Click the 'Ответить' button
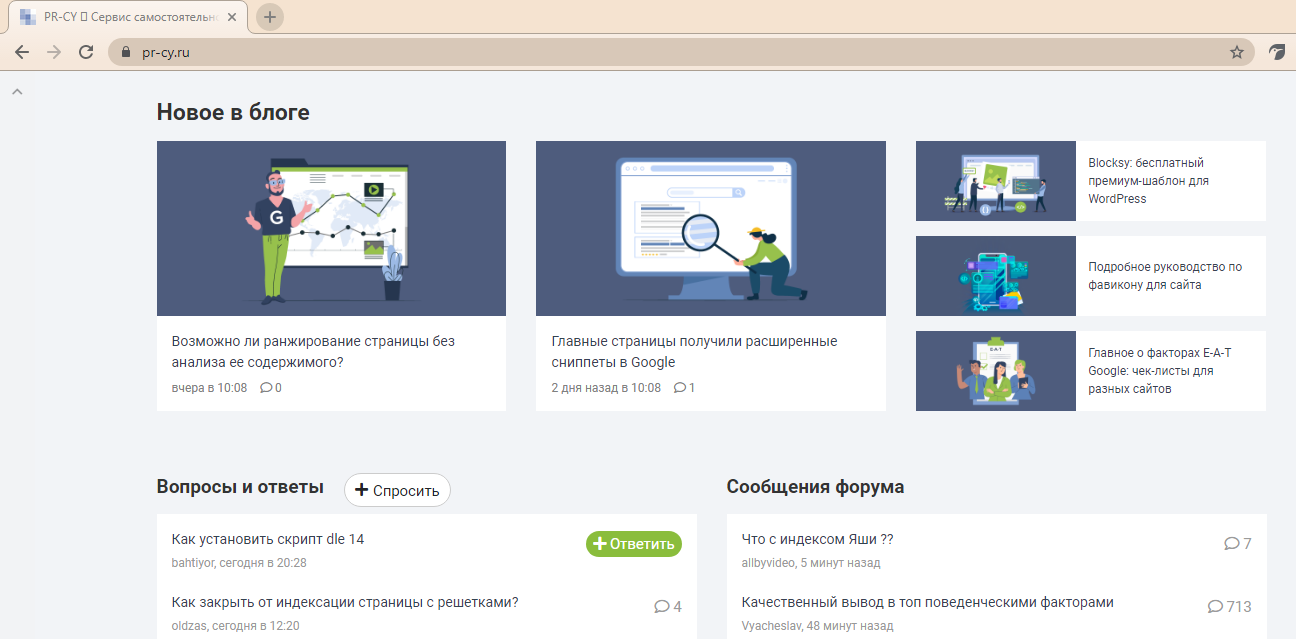The height and width of the screenshot is (639, 1296). pyautogui.click(x=633, y=544)
